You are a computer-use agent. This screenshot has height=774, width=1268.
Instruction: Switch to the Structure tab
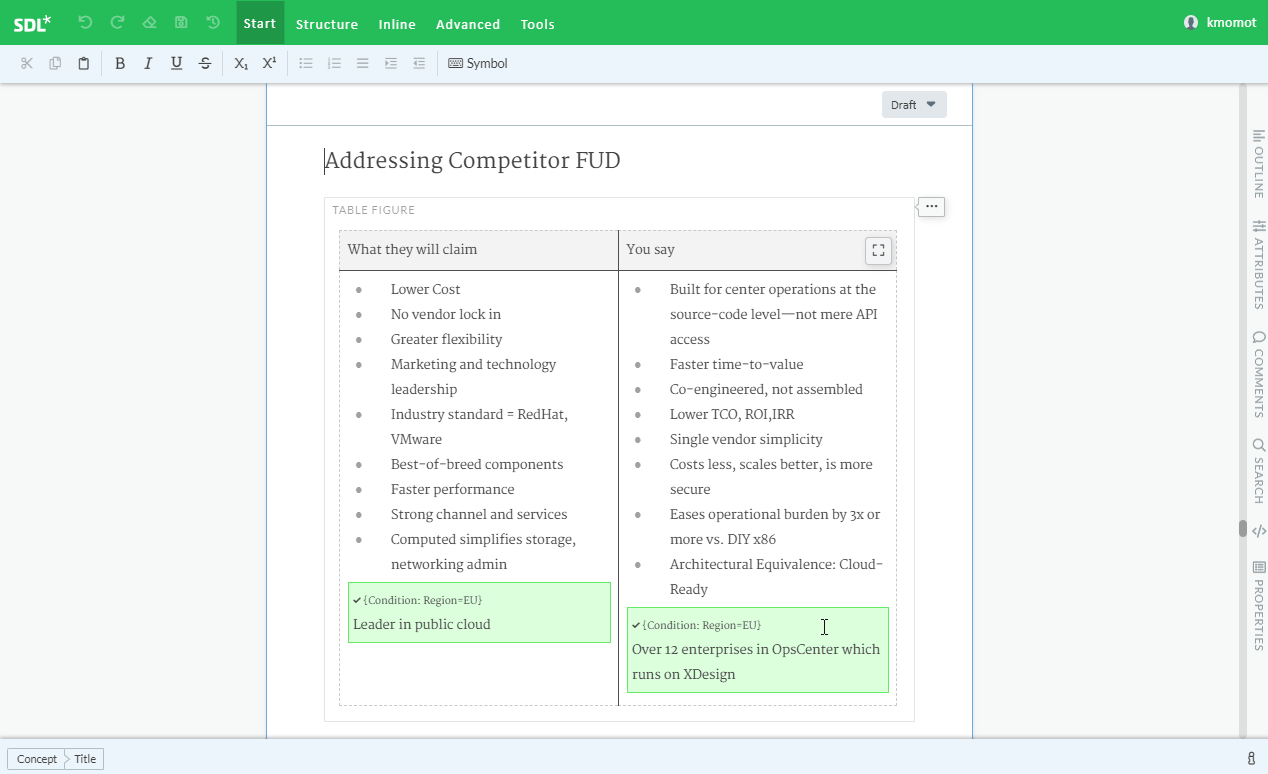(x=327, y=24)
